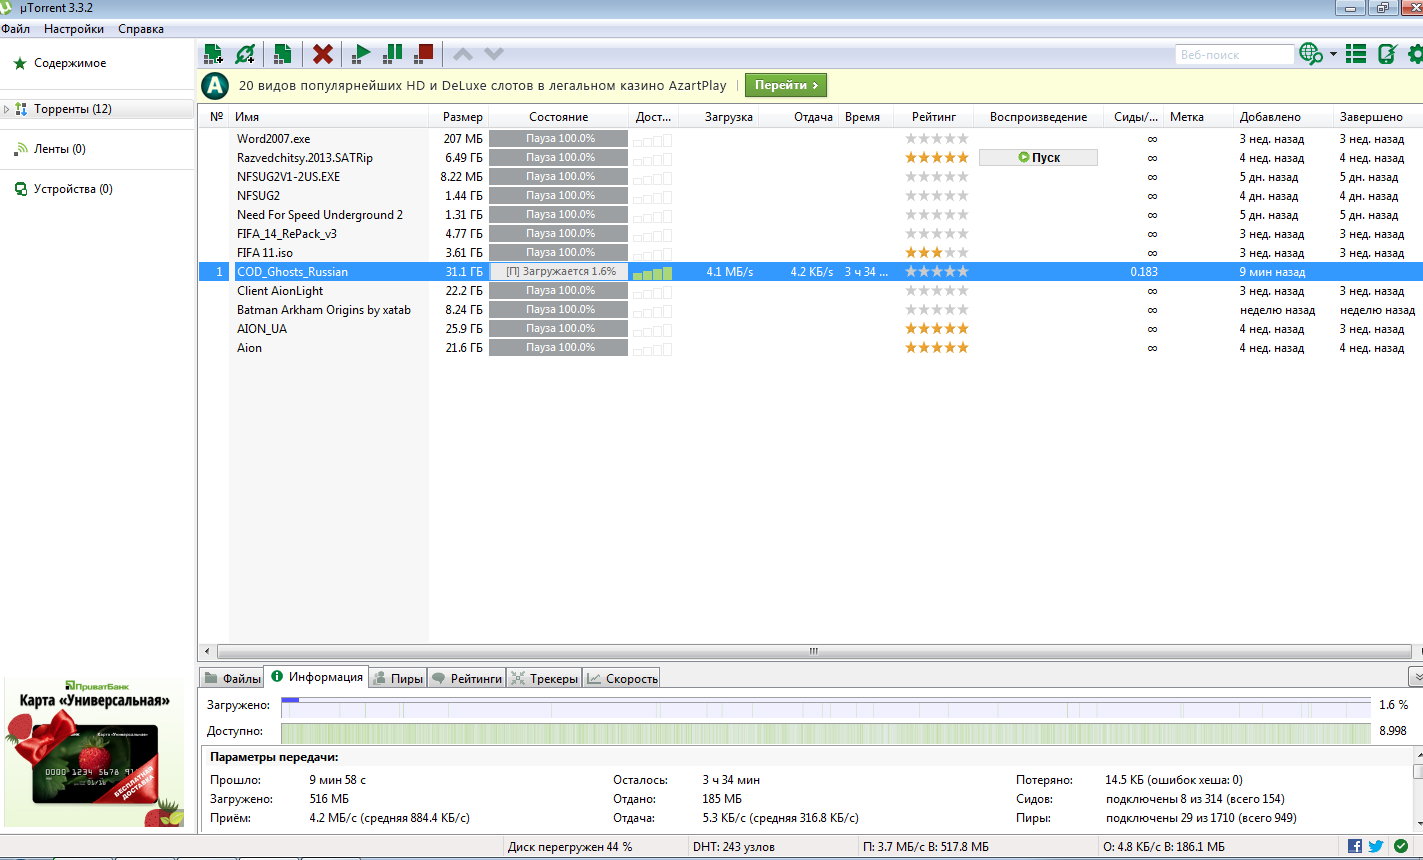Stop the torrent with red square icon
Screen dimensions: 1423x860
pos(424,53)
